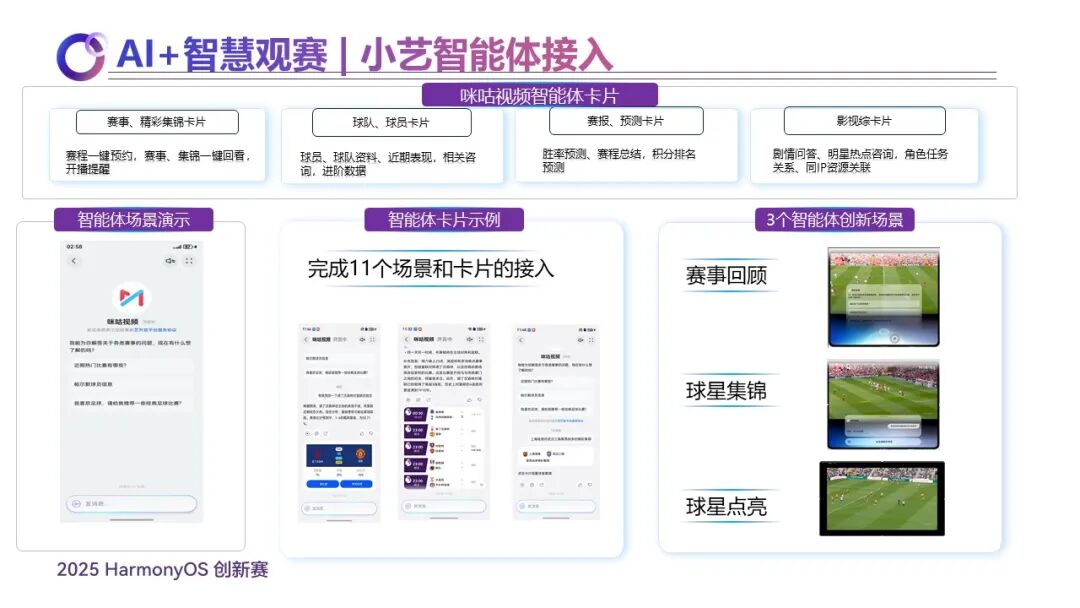The width and height of the screenshot is (1080, 608).
Task: Toggle thumbs-down on the schedule card reply
Action: click(479, 399)
